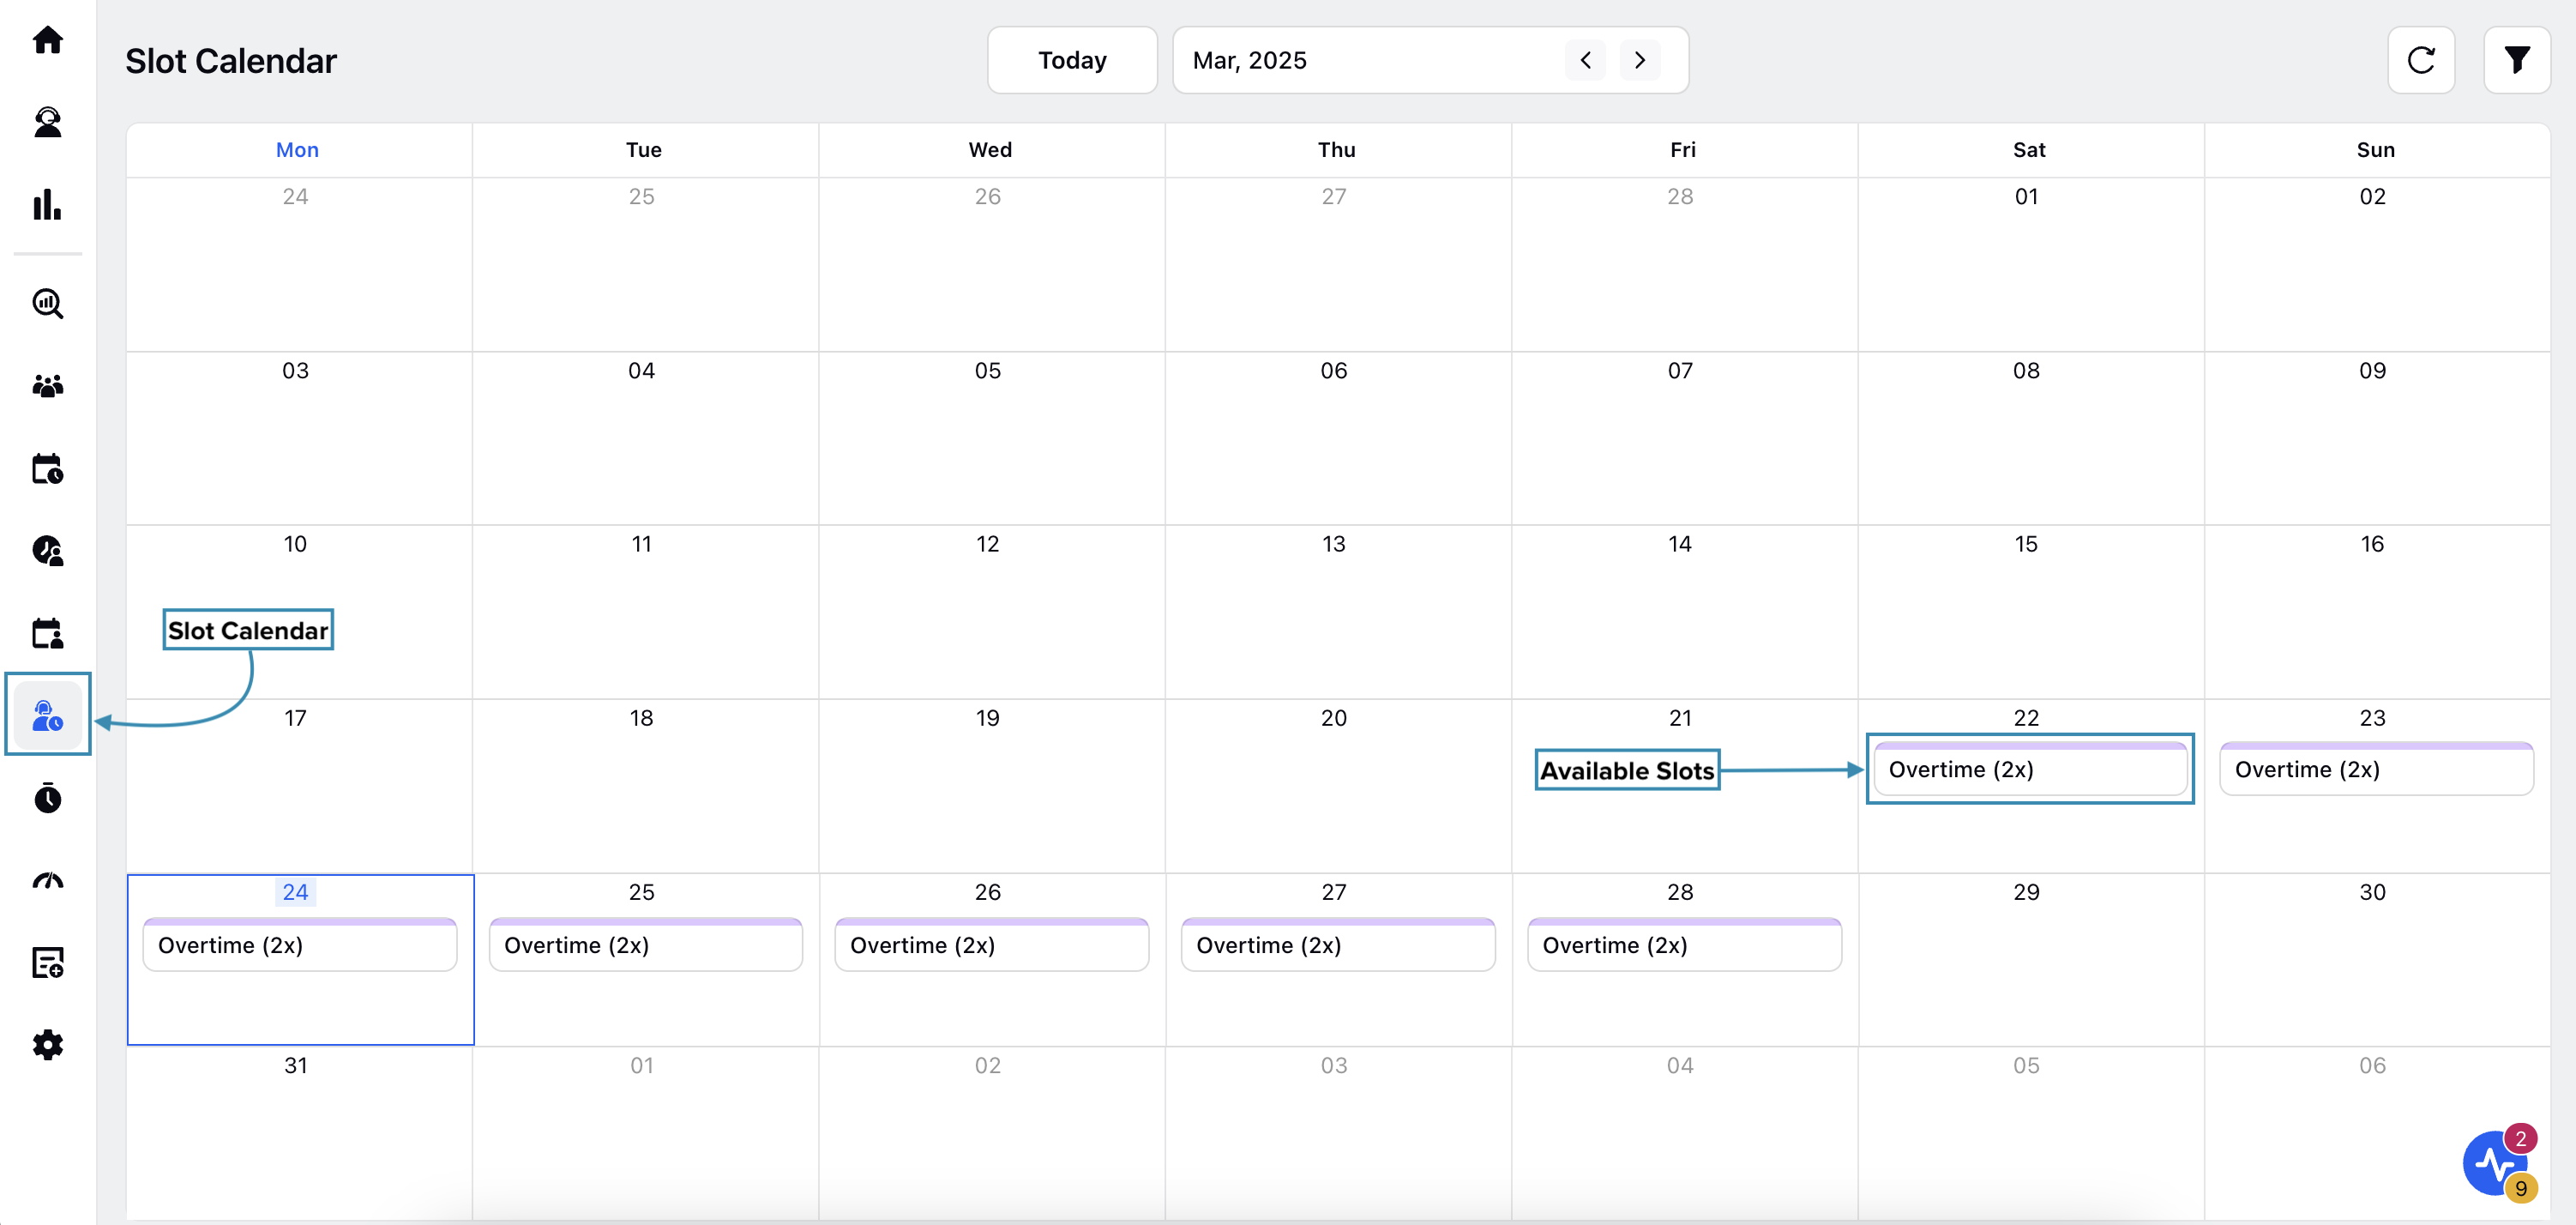The width and height of the screenshot is (2576, 1225).
Task: Select March 21 date number
Action: pyautogui.click(x=1680, y=718)
